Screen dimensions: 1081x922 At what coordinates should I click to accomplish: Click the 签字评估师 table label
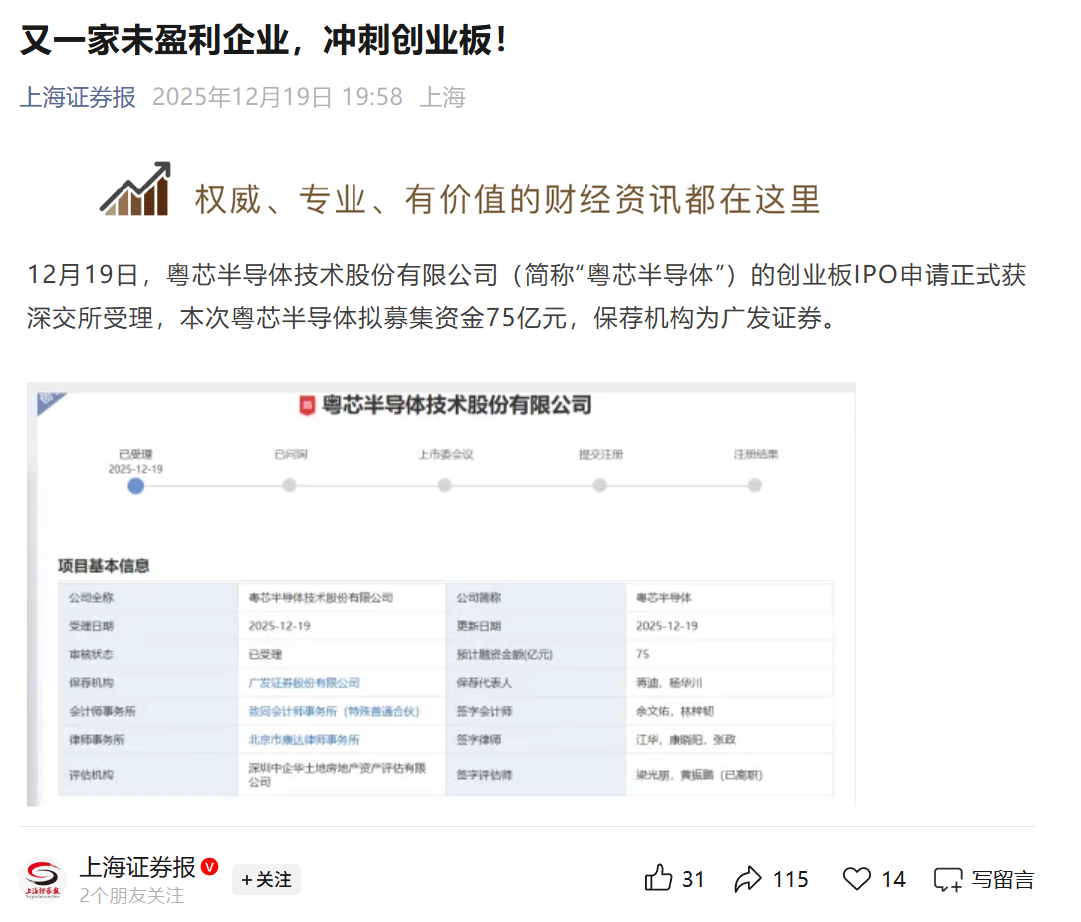pyautogui.click(x=484, y=775)
